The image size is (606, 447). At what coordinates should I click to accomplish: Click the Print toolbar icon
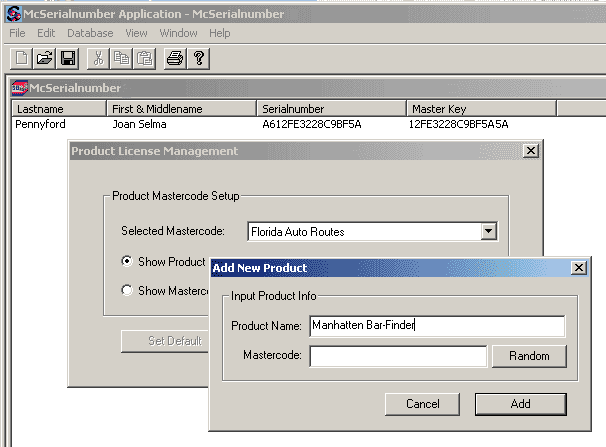[175, 59]
